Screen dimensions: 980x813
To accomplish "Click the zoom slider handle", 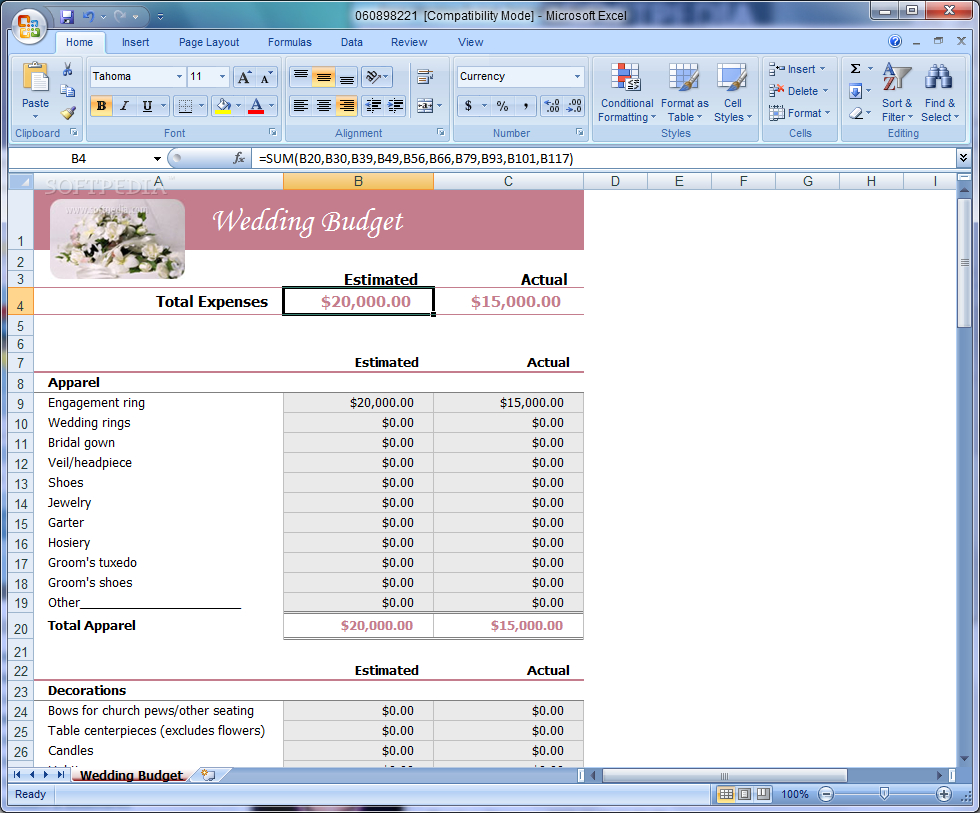I will tap(884, 793).
